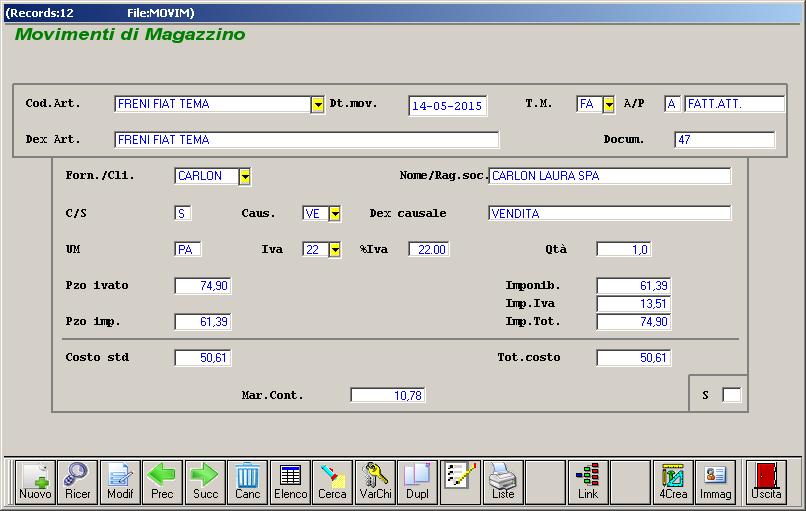Click the Modif edit record icon
Screen dimensions: 806x511
120,482
